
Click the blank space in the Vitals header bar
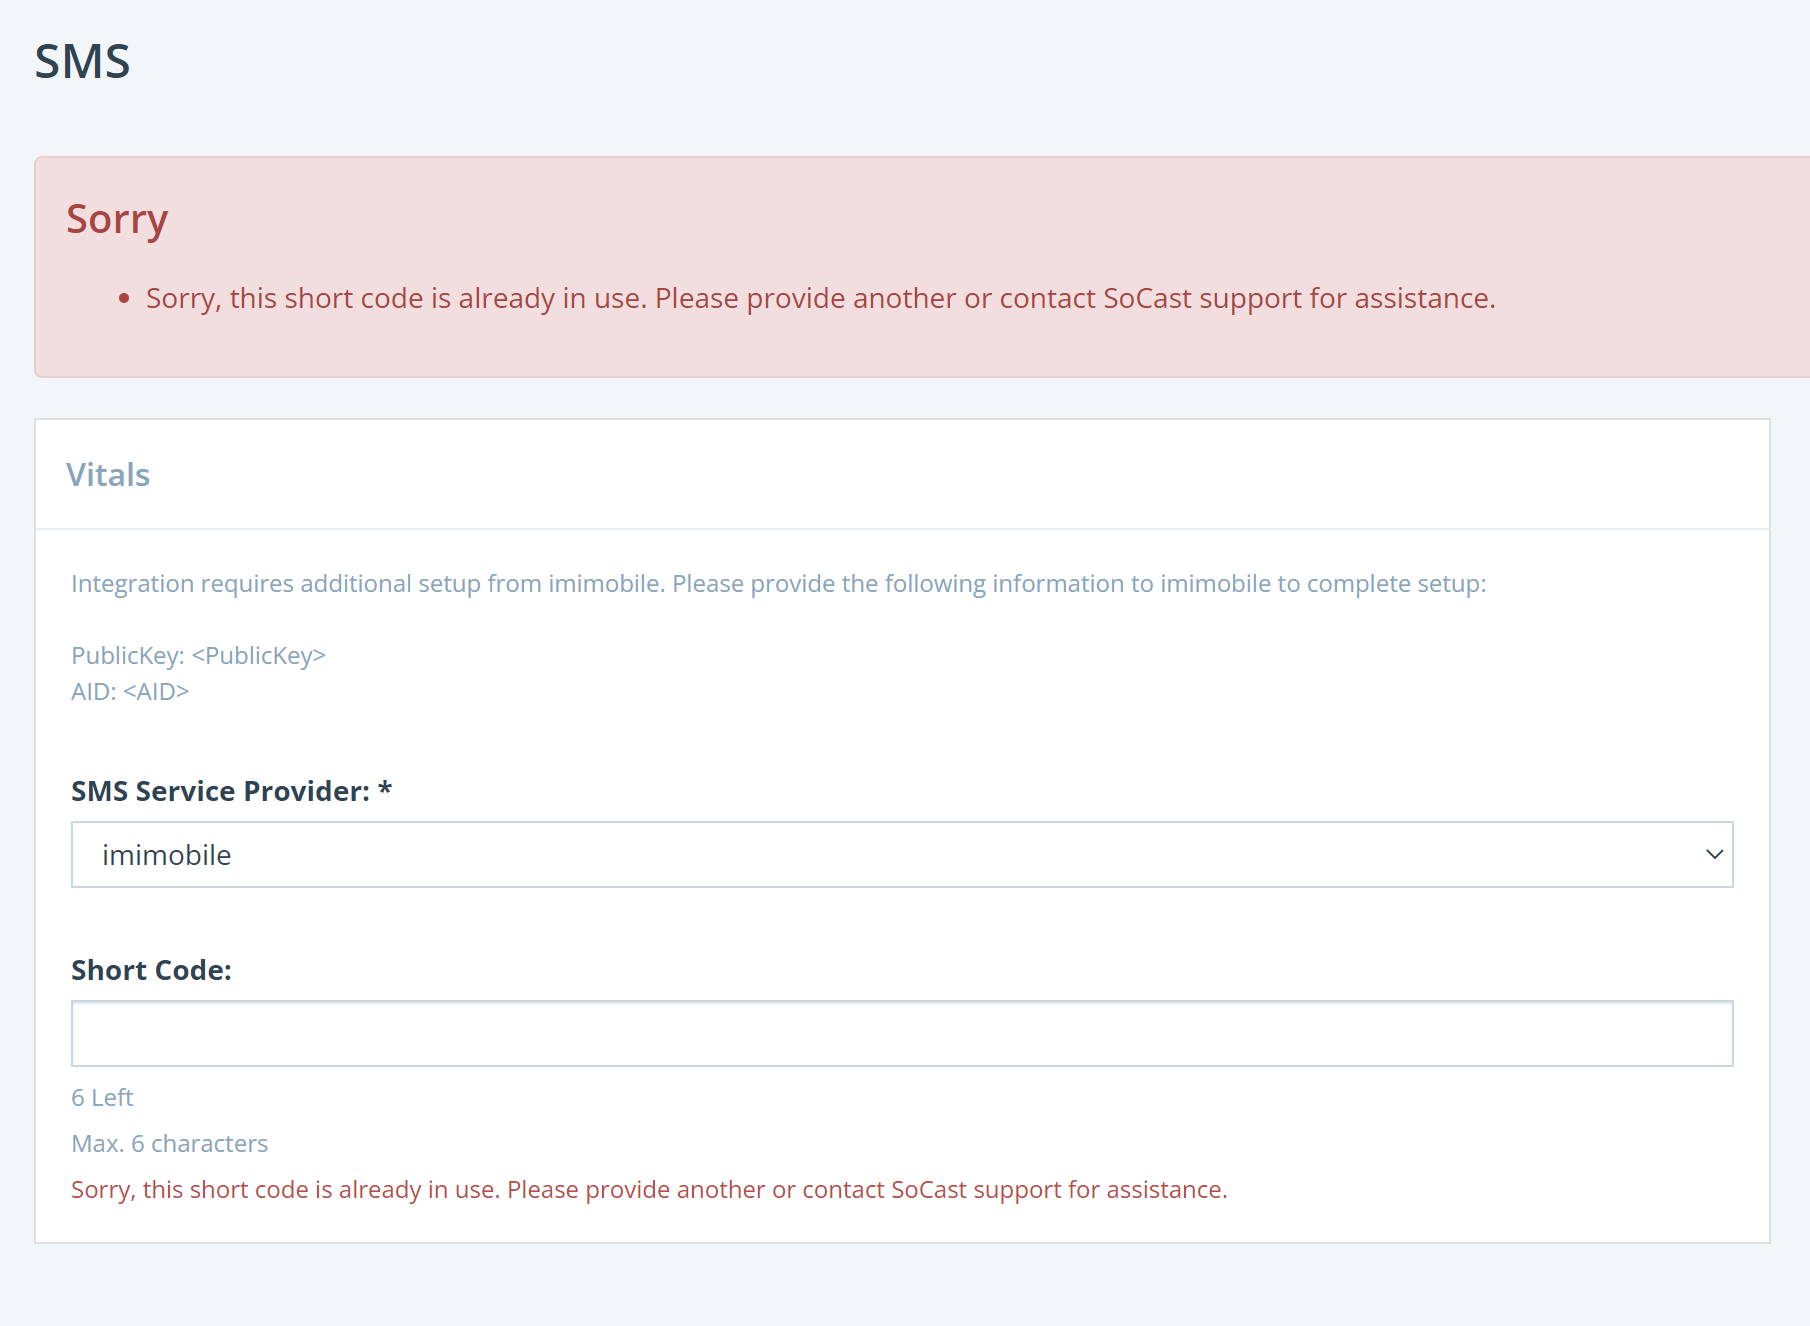click(x=950, y=475)
